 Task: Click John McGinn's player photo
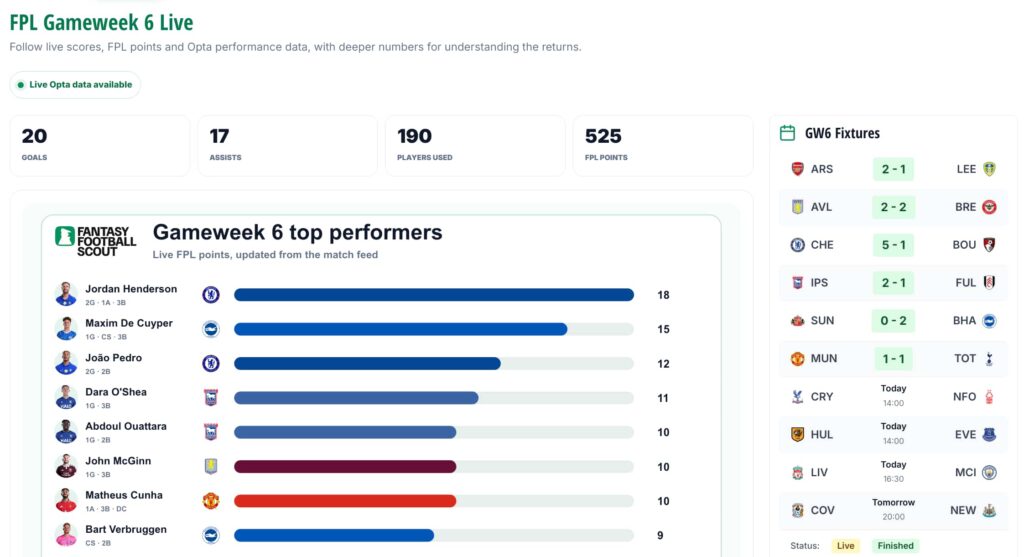click(66, 466)
